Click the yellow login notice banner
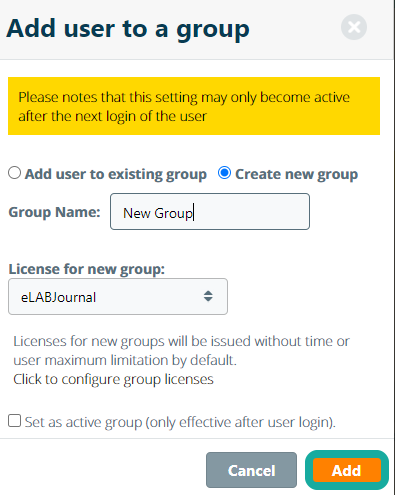Image resolution: width=395 pixels, height=495 pixels. point(194,106)
